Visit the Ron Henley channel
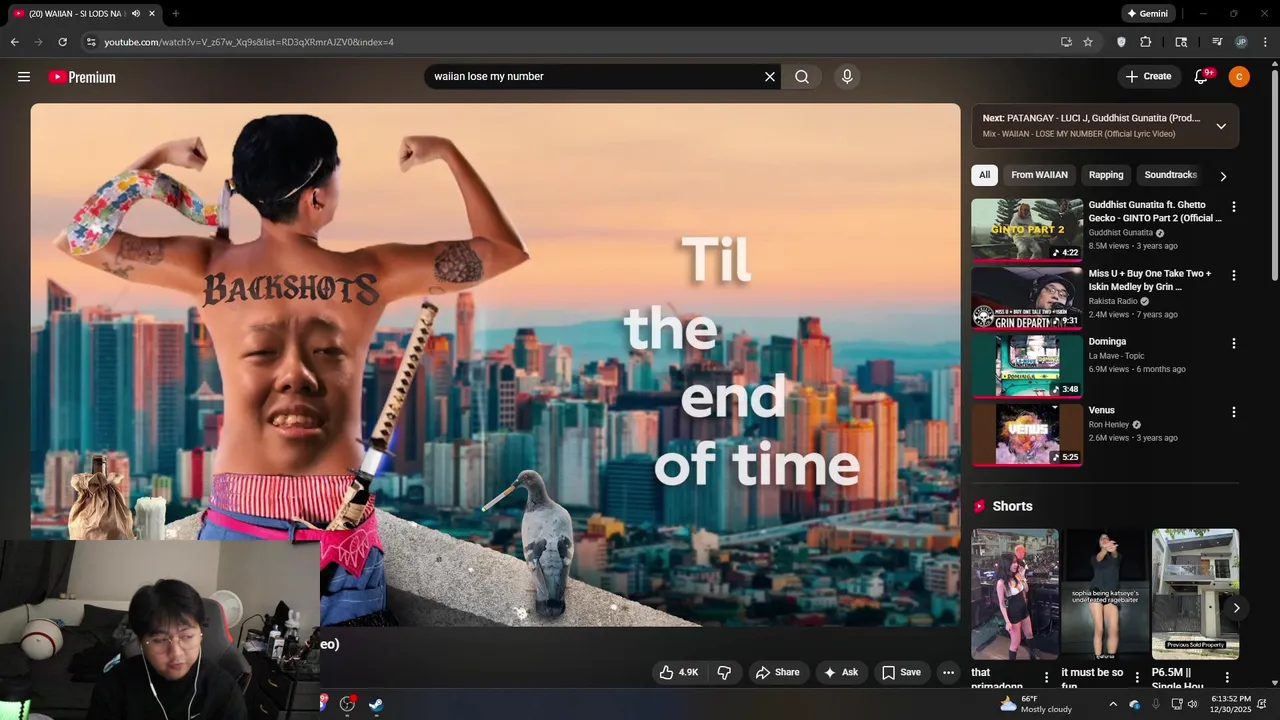Image resolution: width=1280 pixels, height=720 pixels. 1109,425
